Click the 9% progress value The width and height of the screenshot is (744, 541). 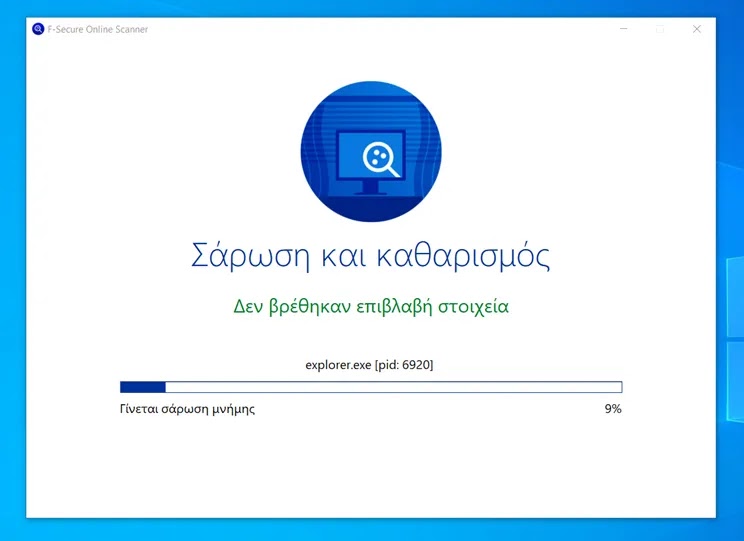(x=613, y=409)
